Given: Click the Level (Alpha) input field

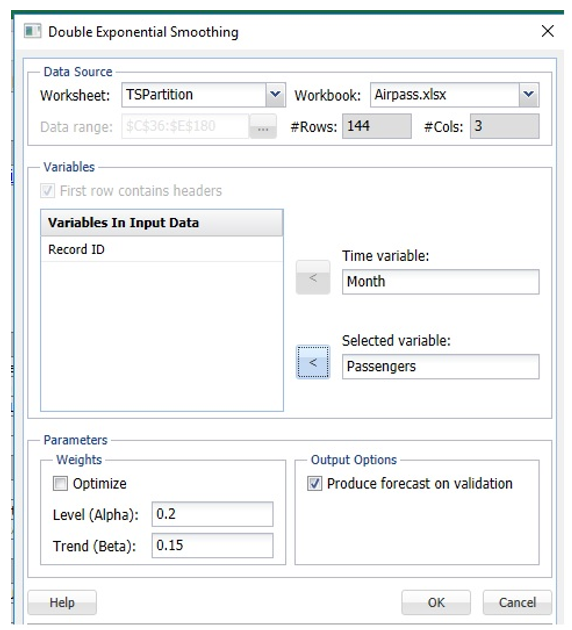Looking at the screenshot, I should [212, 514].
